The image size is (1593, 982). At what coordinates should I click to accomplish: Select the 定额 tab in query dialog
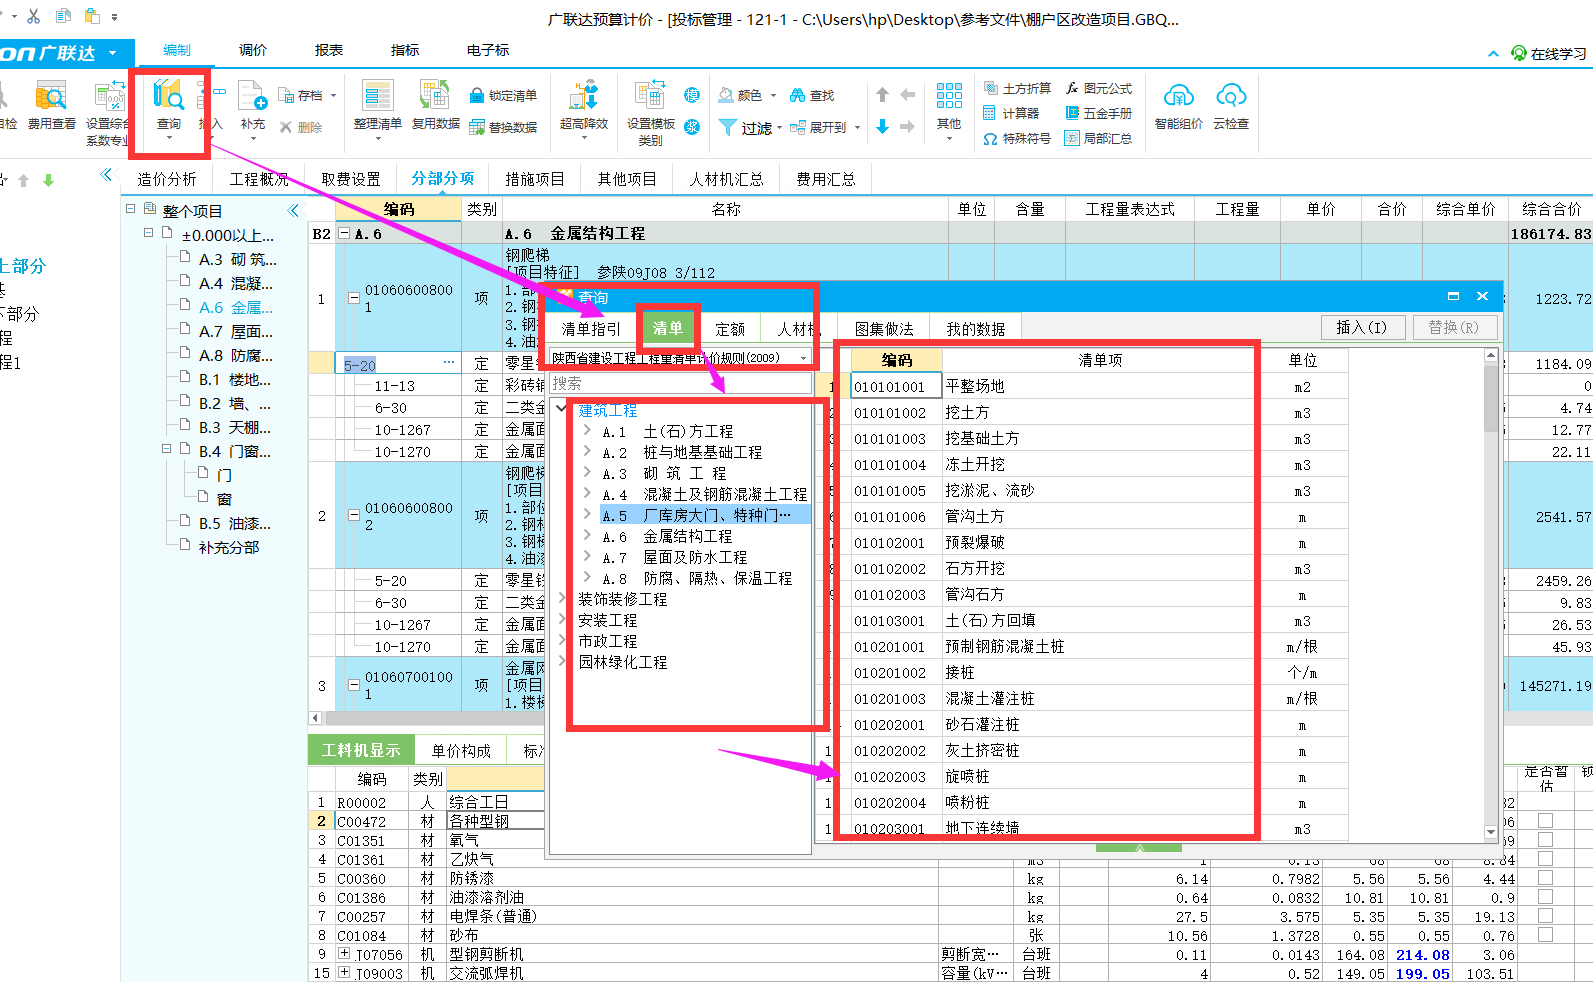[x=730, y=328]
